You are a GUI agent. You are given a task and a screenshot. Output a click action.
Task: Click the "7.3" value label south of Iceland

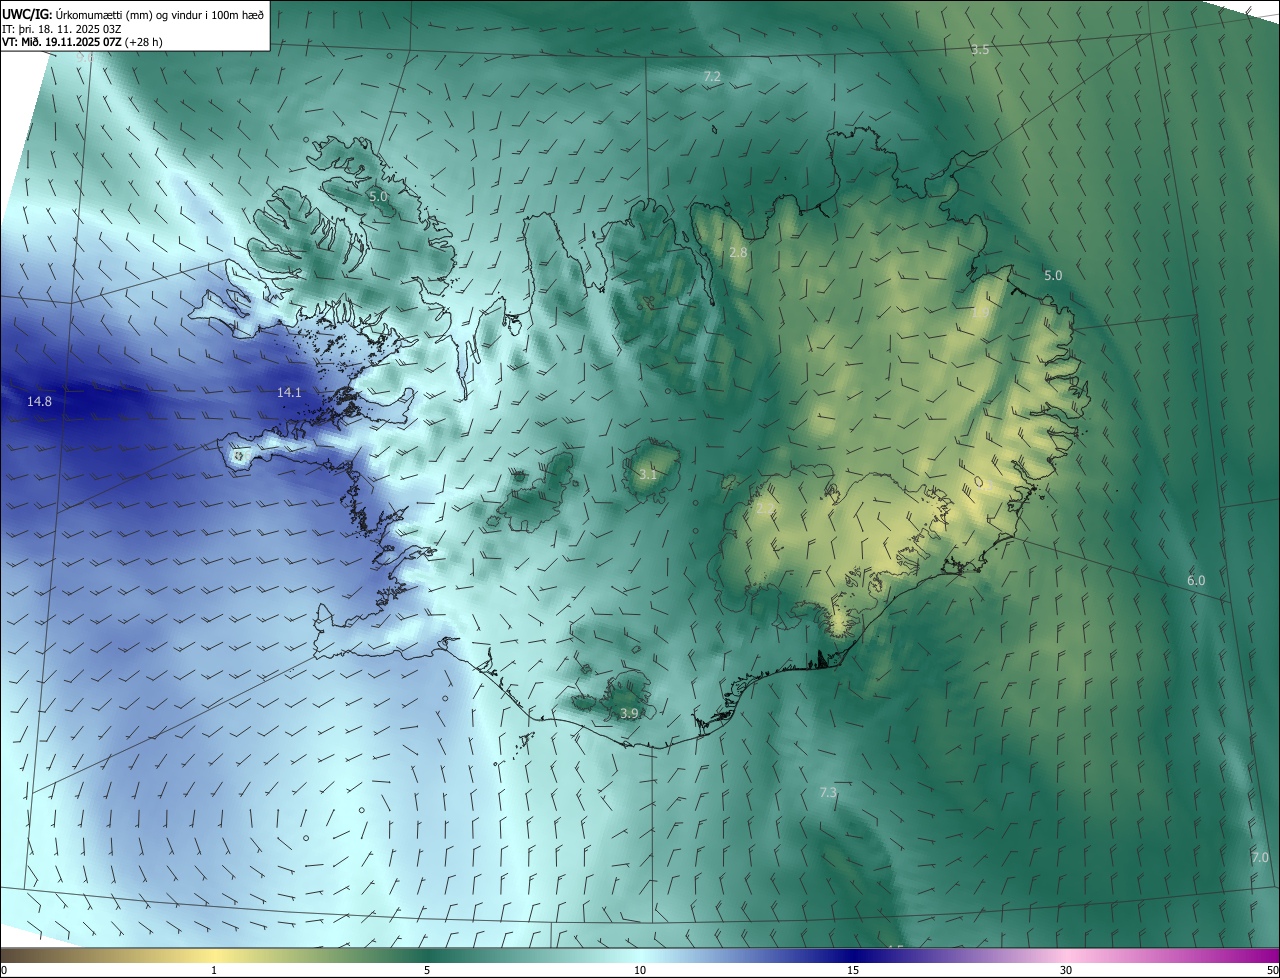pyautogui.click(x=828, y=793)
